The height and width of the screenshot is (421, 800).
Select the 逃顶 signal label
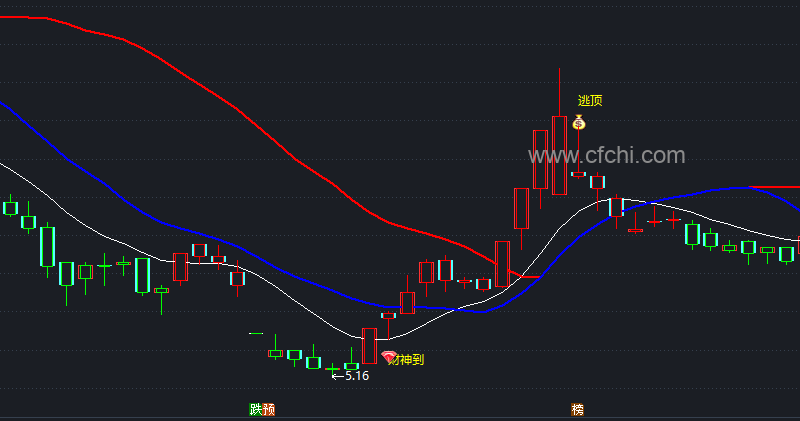click(590, 101)
